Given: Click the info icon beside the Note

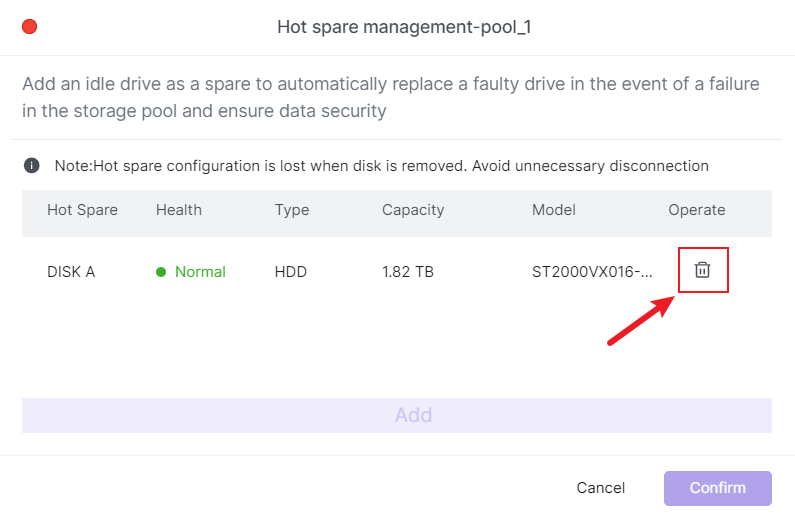Looking at the screenshot, I should (32, 165).
